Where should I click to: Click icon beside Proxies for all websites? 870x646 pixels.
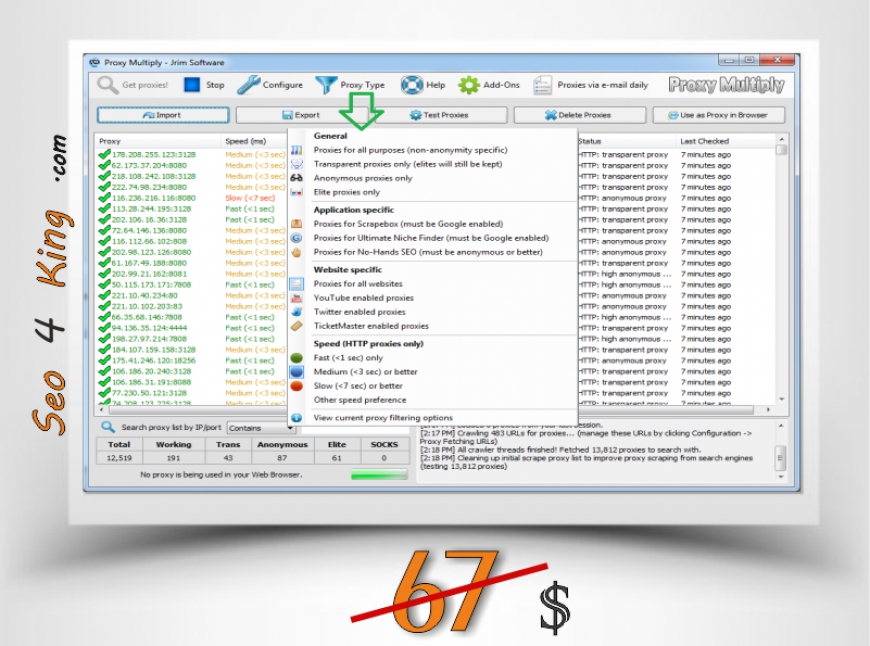tap(297, 284)
